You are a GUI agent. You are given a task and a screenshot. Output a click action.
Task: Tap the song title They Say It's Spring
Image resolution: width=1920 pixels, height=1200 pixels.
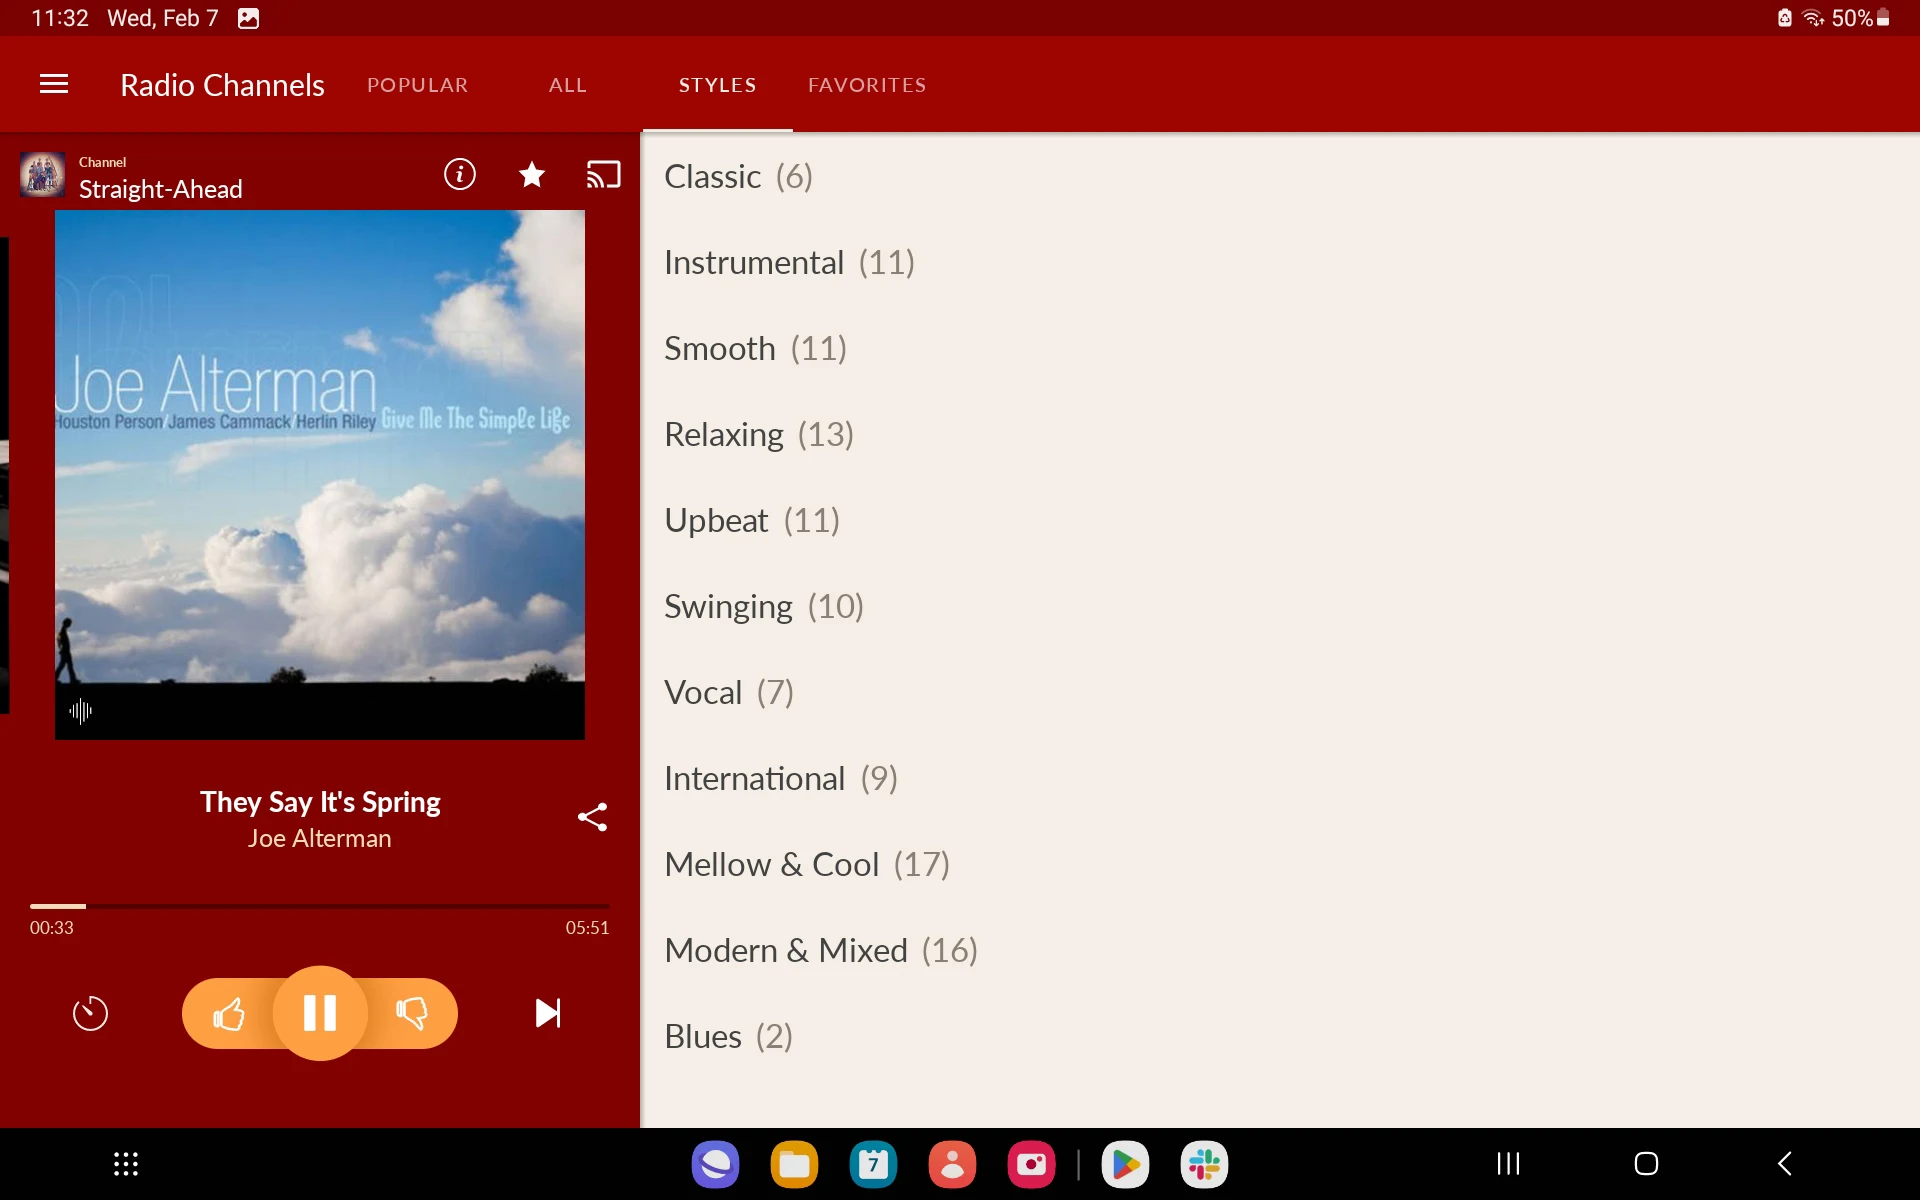coord(320,802)
